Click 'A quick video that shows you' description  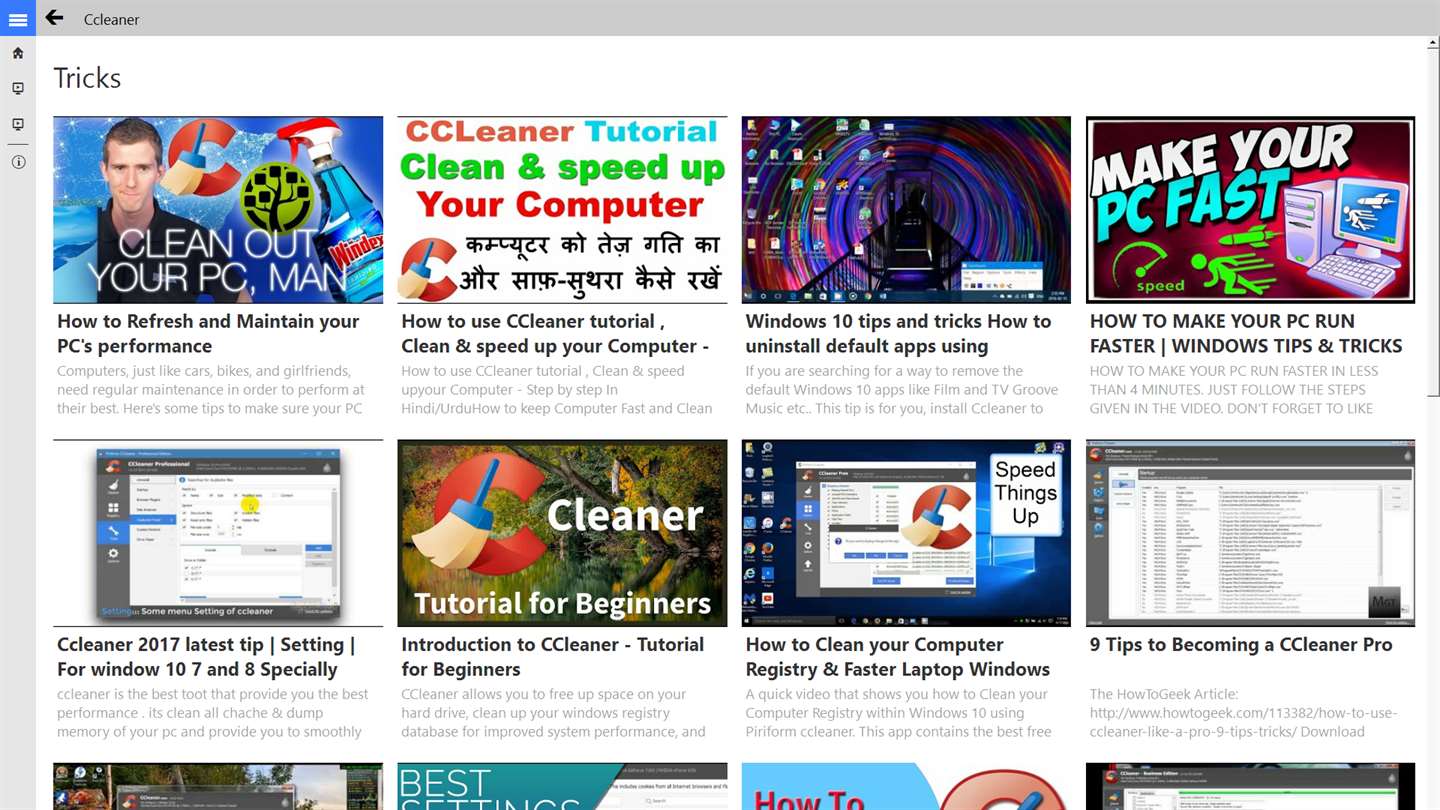tap(899, 713)
